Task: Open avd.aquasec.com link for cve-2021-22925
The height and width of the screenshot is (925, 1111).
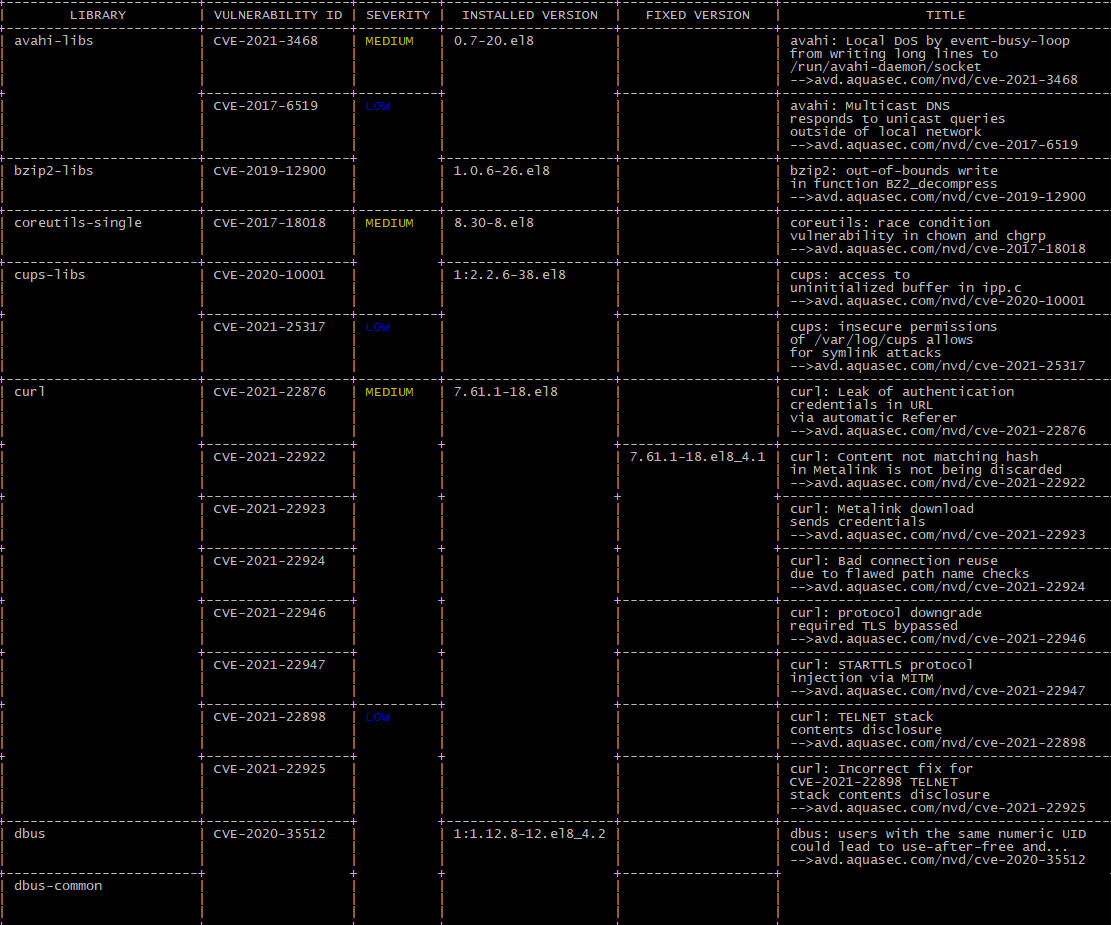Action: (938, 808)
